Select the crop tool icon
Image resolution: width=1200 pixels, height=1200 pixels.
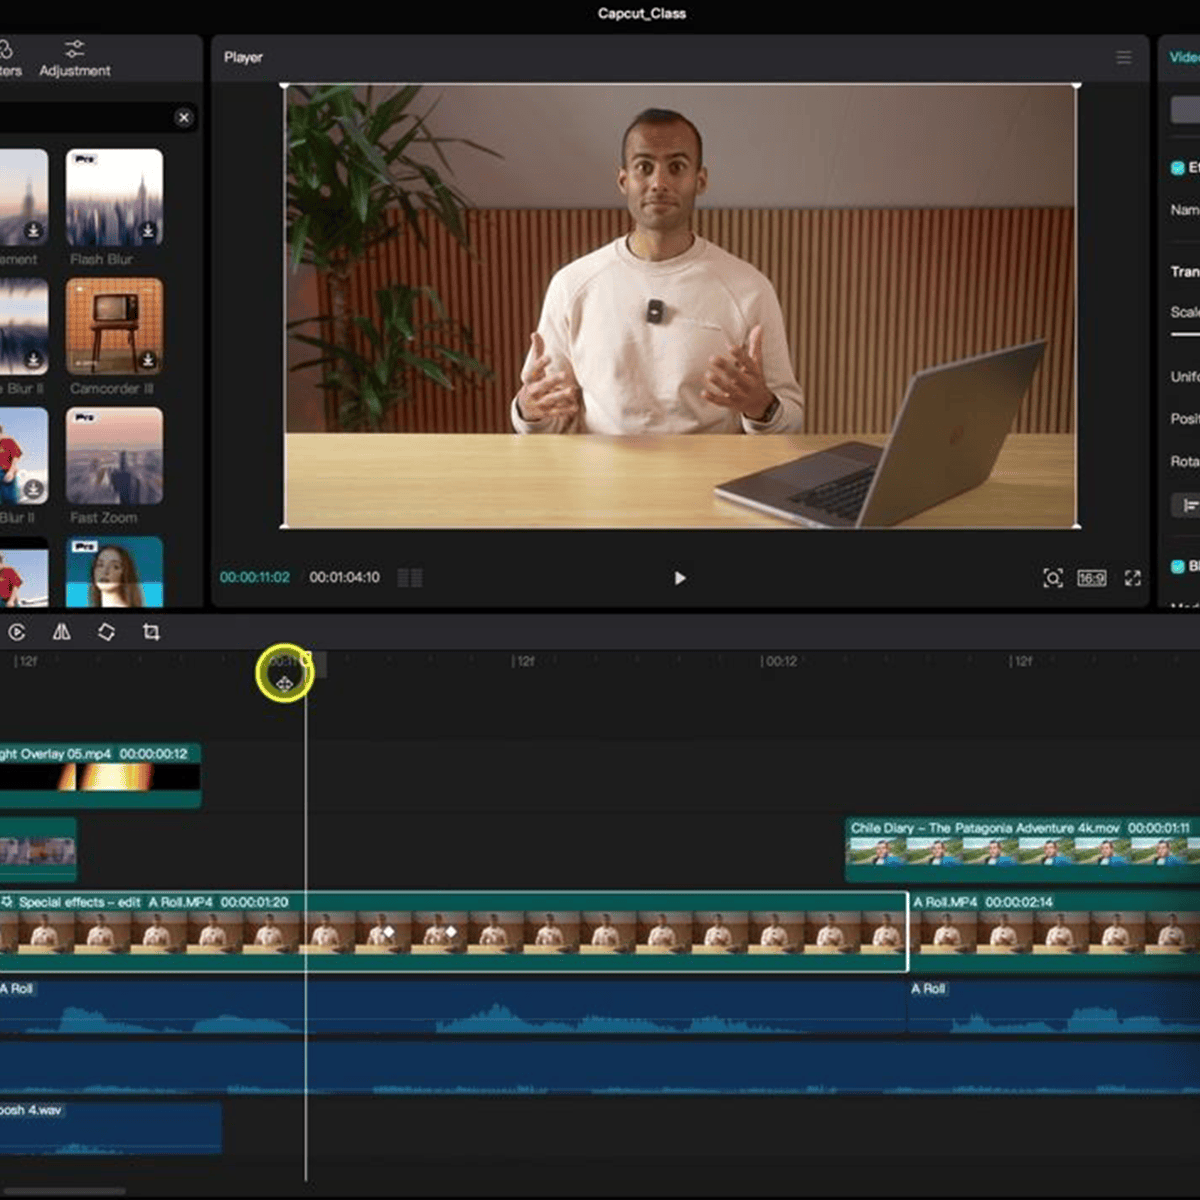151,632
